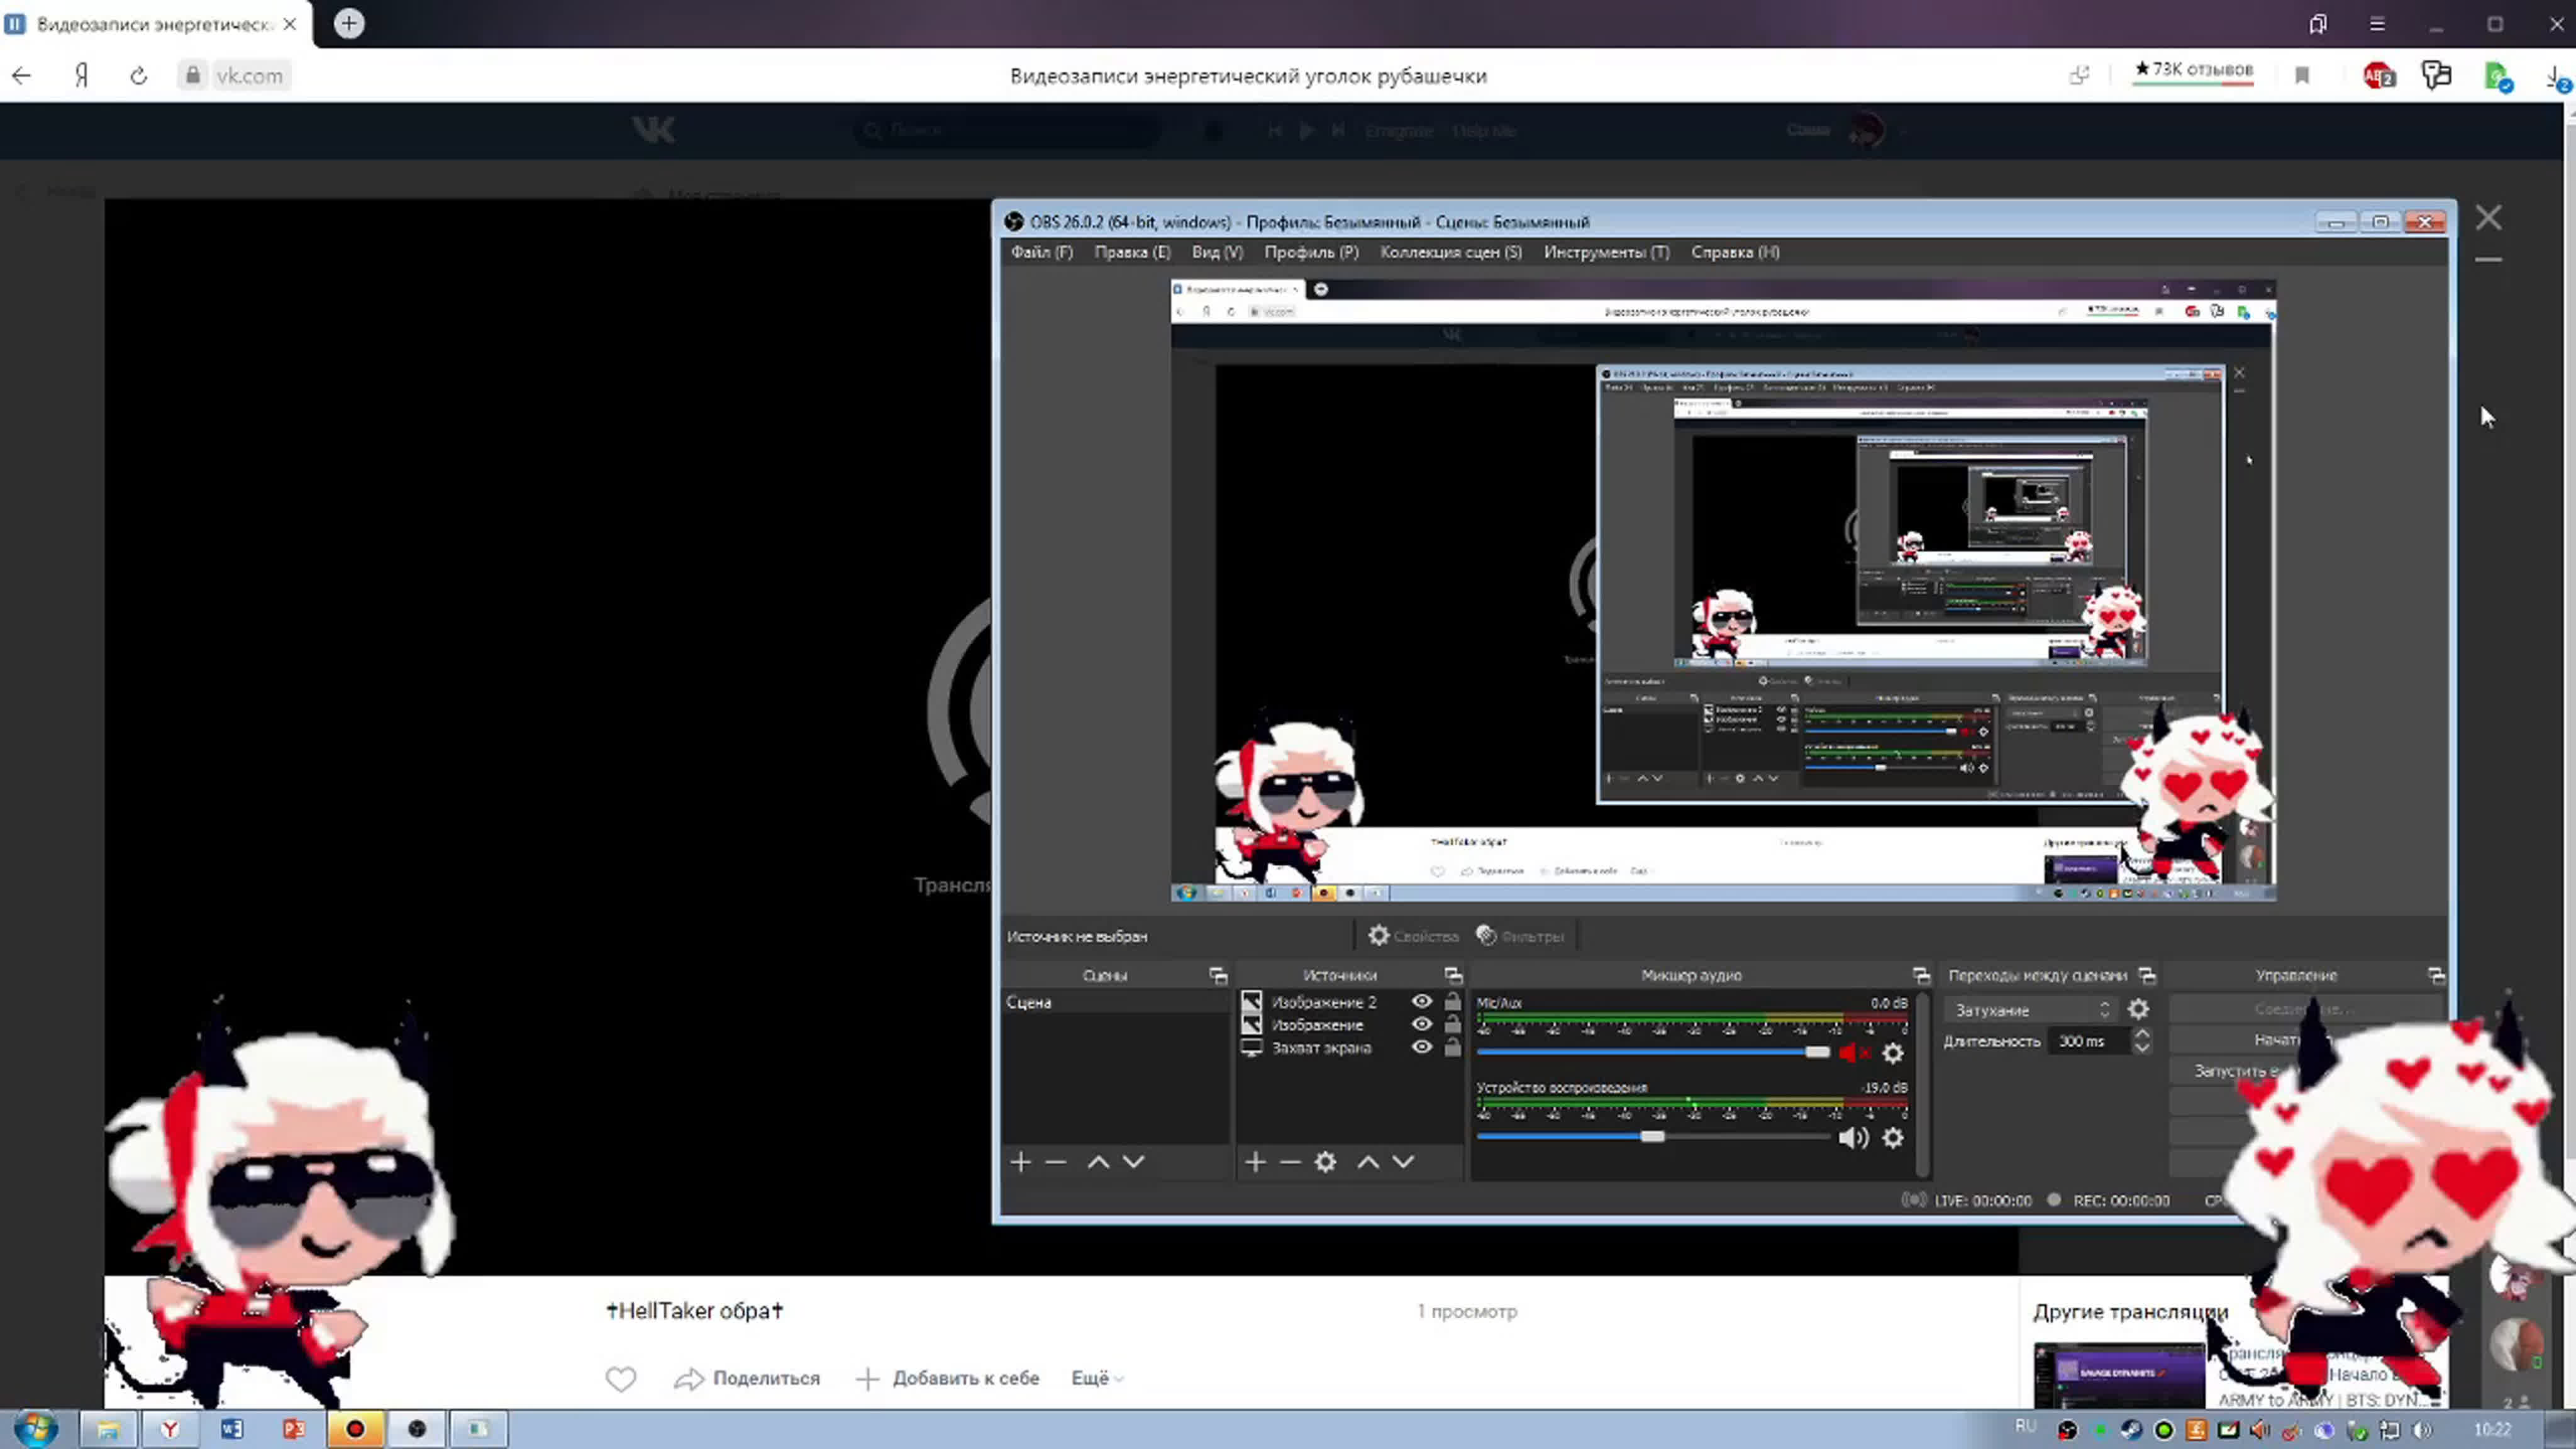Hide the Изображение 2 source
The image size is (2576, 1449).
pos(1421,1001)
